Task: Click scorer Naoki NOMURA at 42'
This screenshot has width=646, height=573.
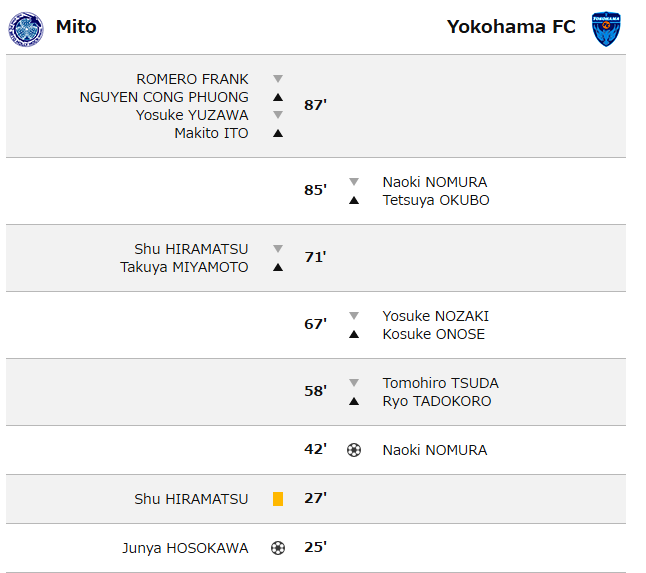Action: pyautogui.click(x=434, y=450)
